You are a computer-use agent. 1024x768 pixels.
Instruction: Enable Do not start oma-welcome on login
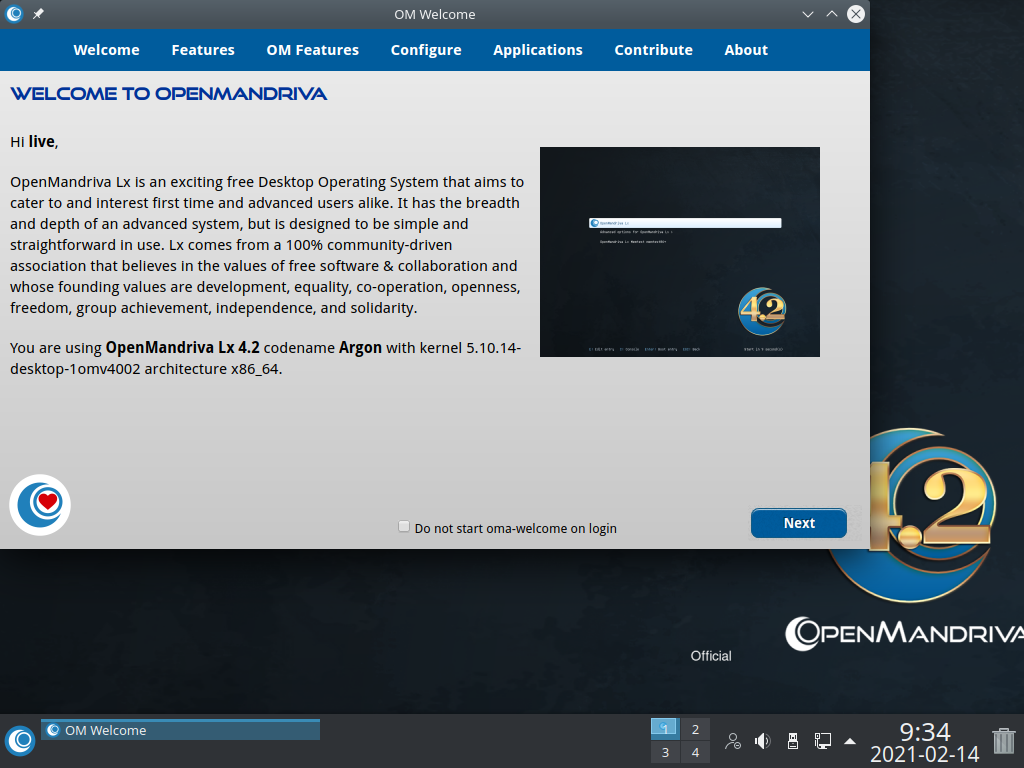pos(404,526)
